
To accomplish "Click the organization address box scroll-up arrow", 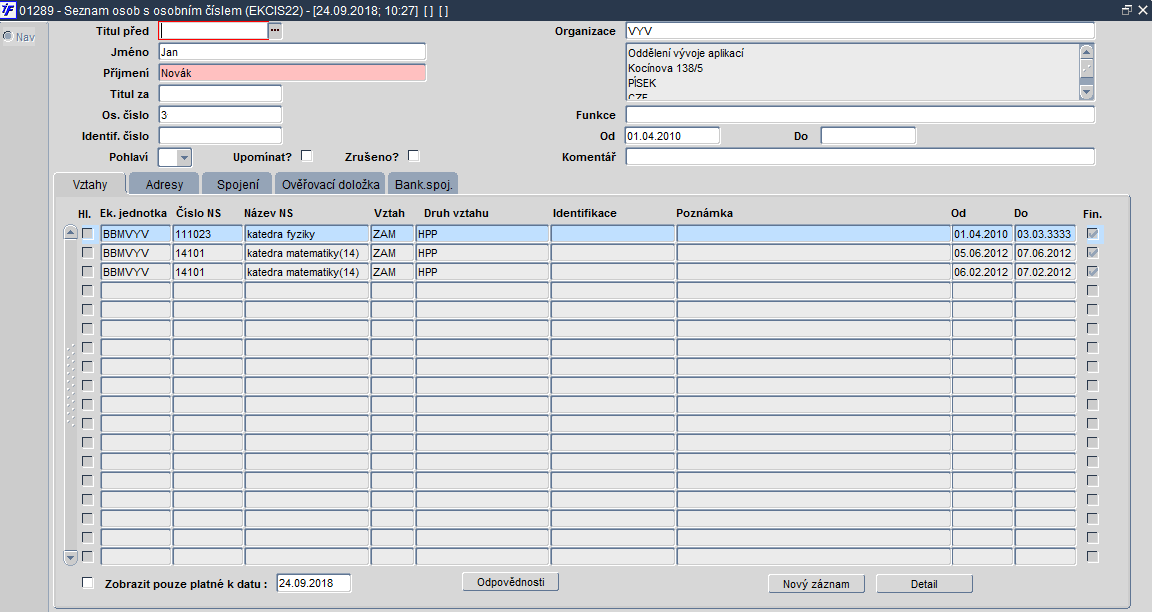I will pyautogui.click(x=1087, y=51).
